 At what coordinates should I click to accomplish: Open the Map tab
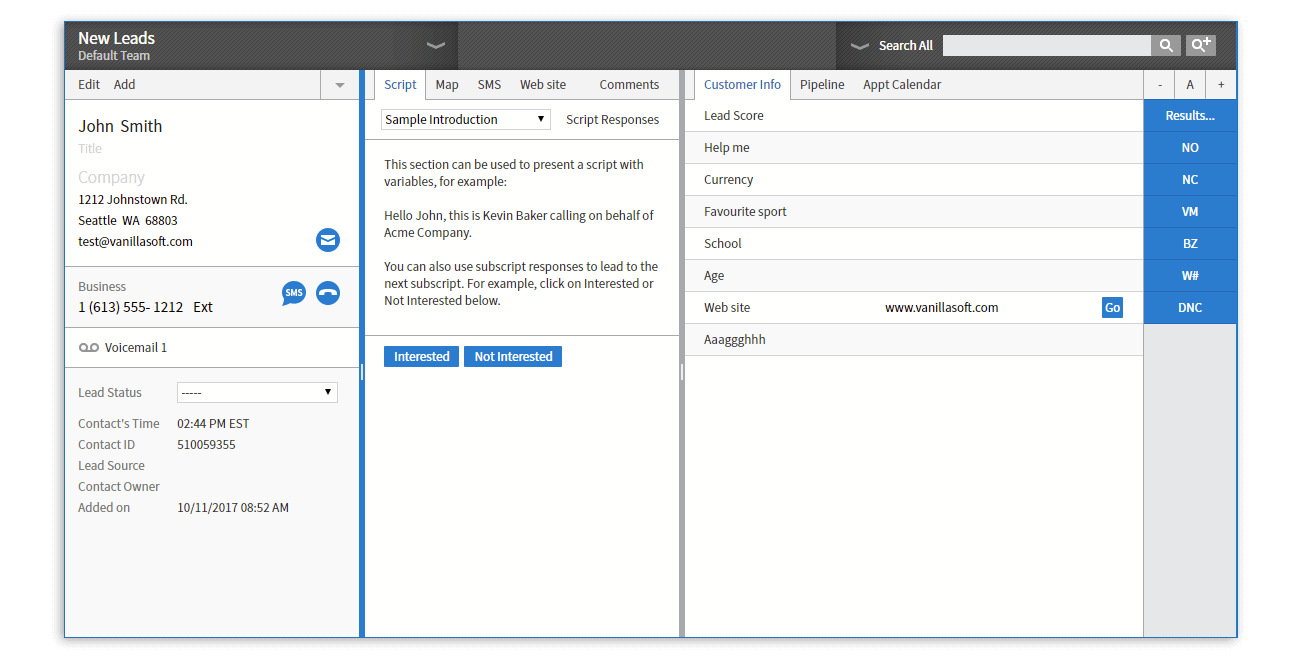point(446,84)
